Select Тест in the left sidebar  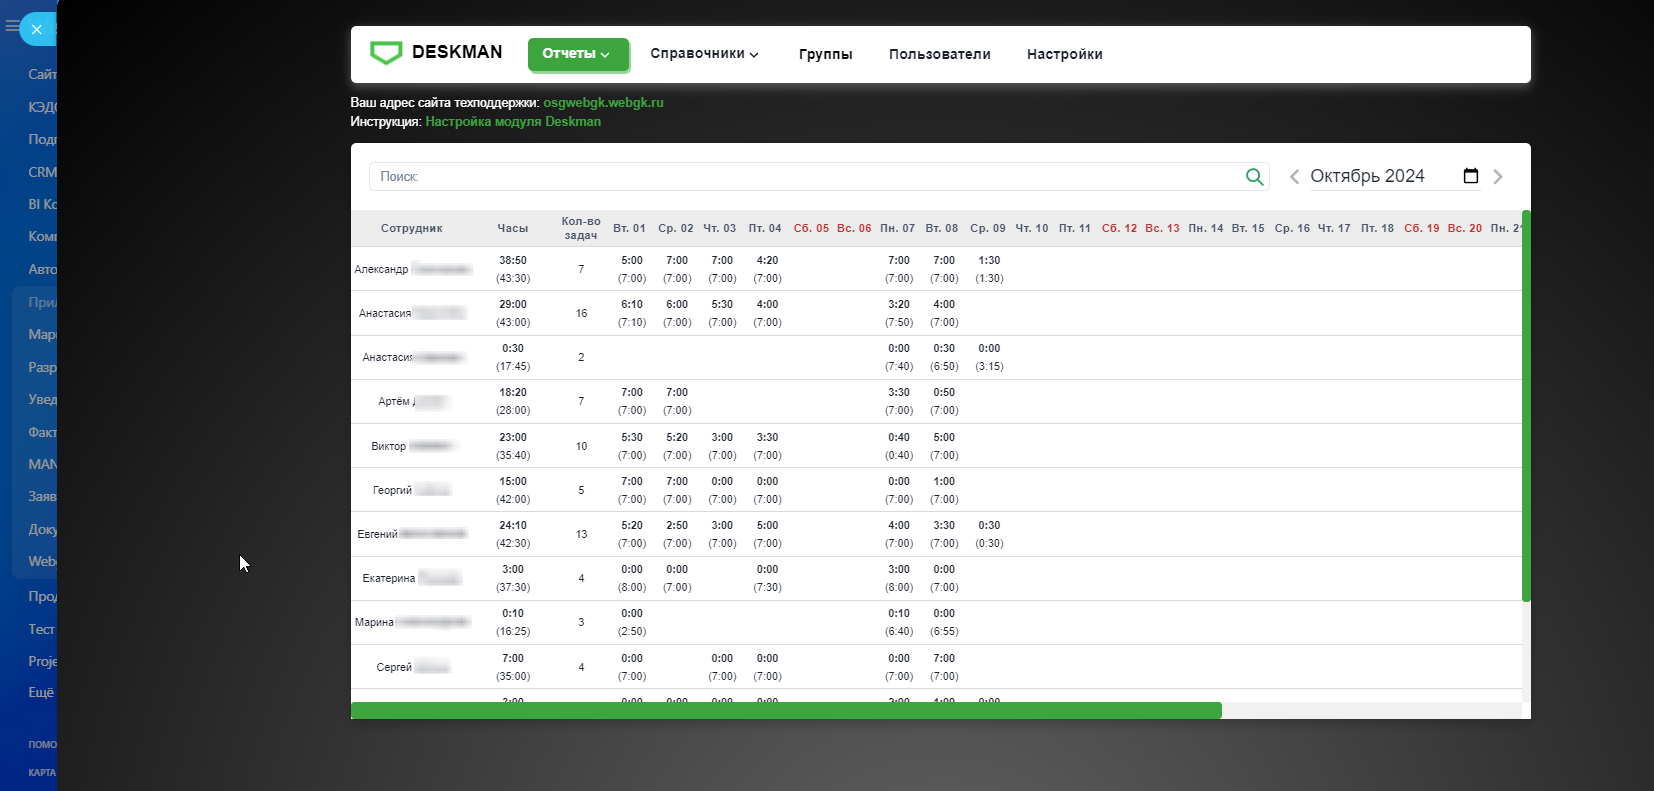42,629
